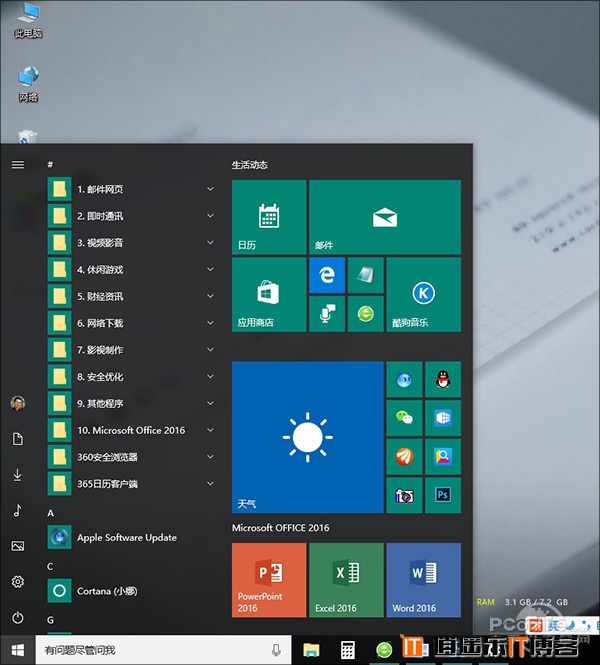Open the Mail (邮件) tile

[x=385, y=217]
